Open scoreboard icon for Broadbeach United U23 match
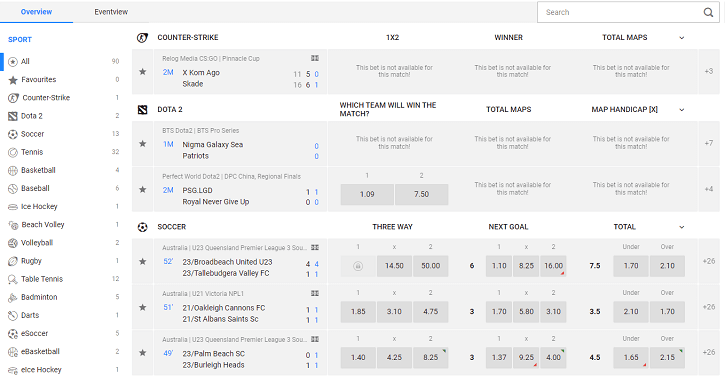Image resolution: width=725 pixels, height=376 pixels. [315, 247]
